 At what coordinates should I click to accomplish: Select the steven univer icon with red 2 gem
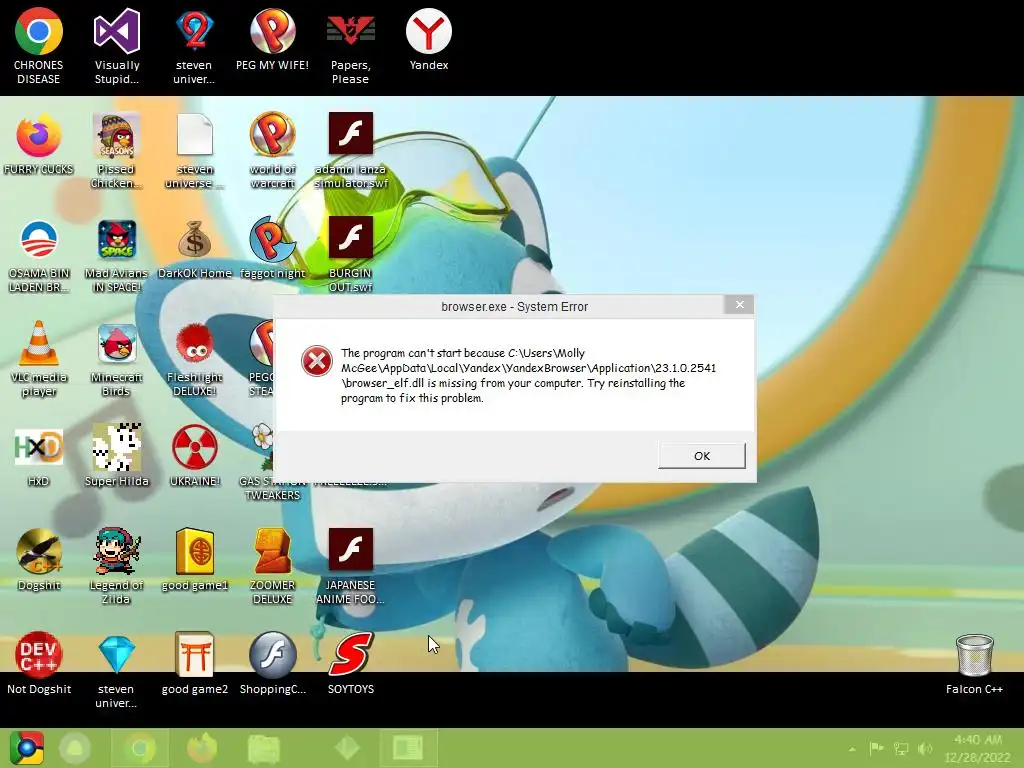pyautogui.click(x=194, y=46)
